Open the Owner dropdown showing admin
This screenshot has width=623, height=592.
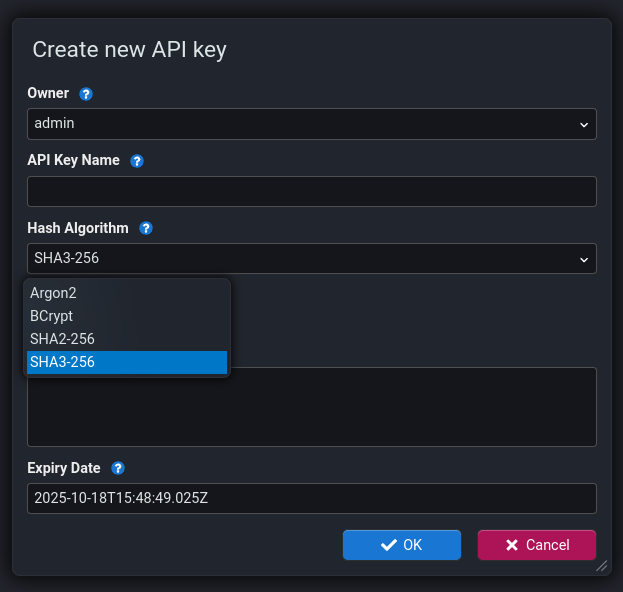pyautogui.click(x=311, y=124)
